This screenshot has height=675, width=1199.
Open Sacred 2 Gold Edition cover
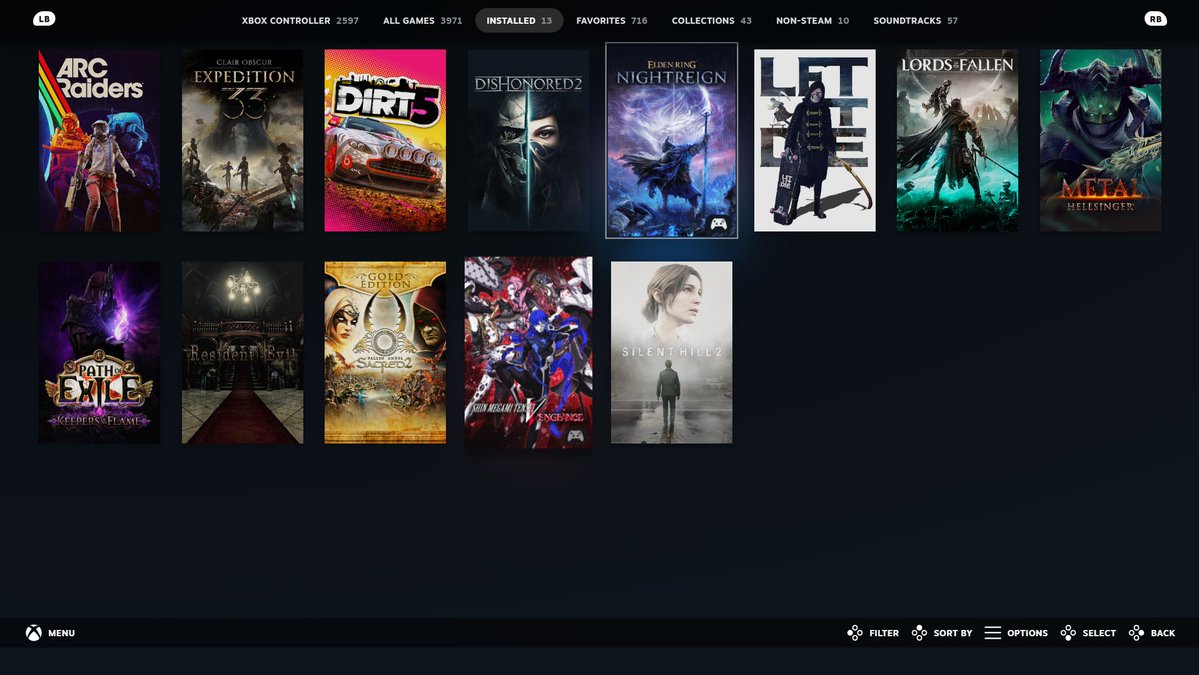tap(385, 352)
